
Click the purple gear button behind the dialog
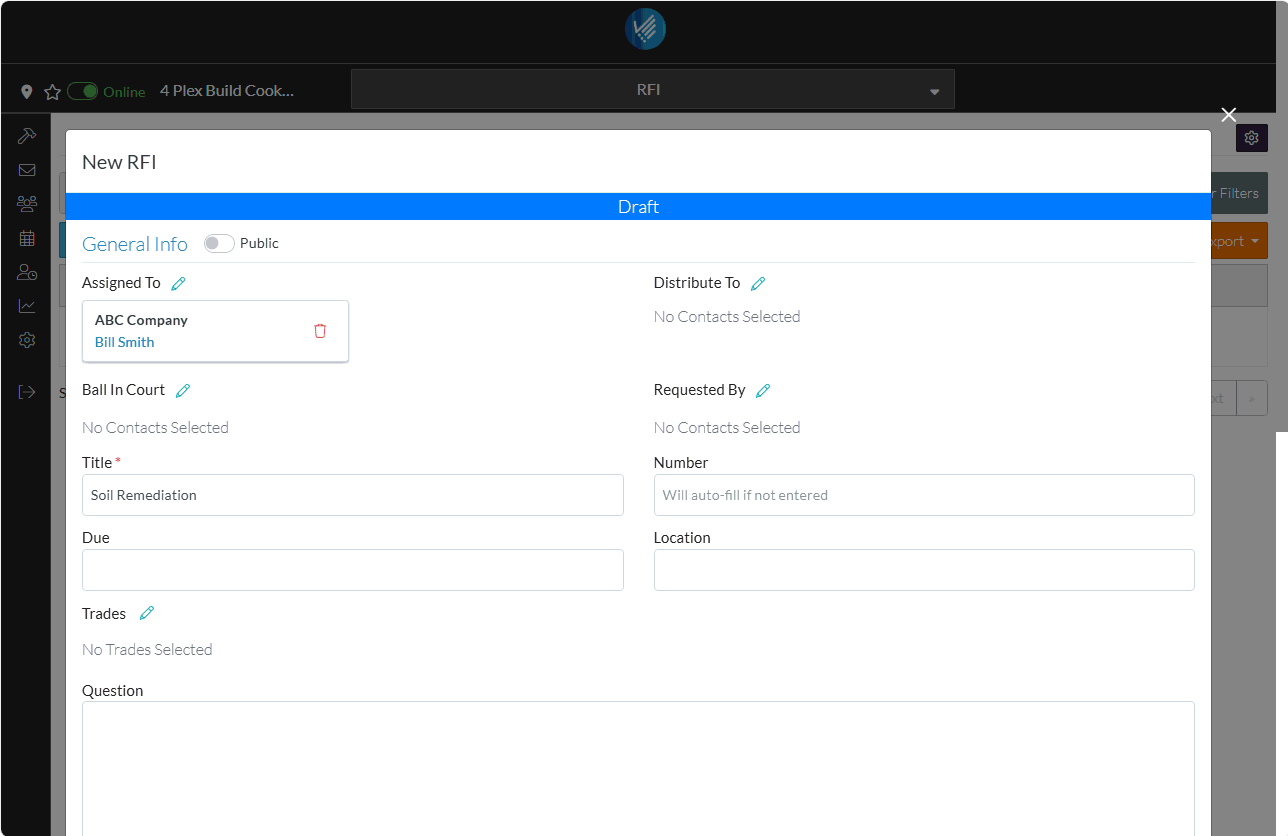tap(1251, 138)
